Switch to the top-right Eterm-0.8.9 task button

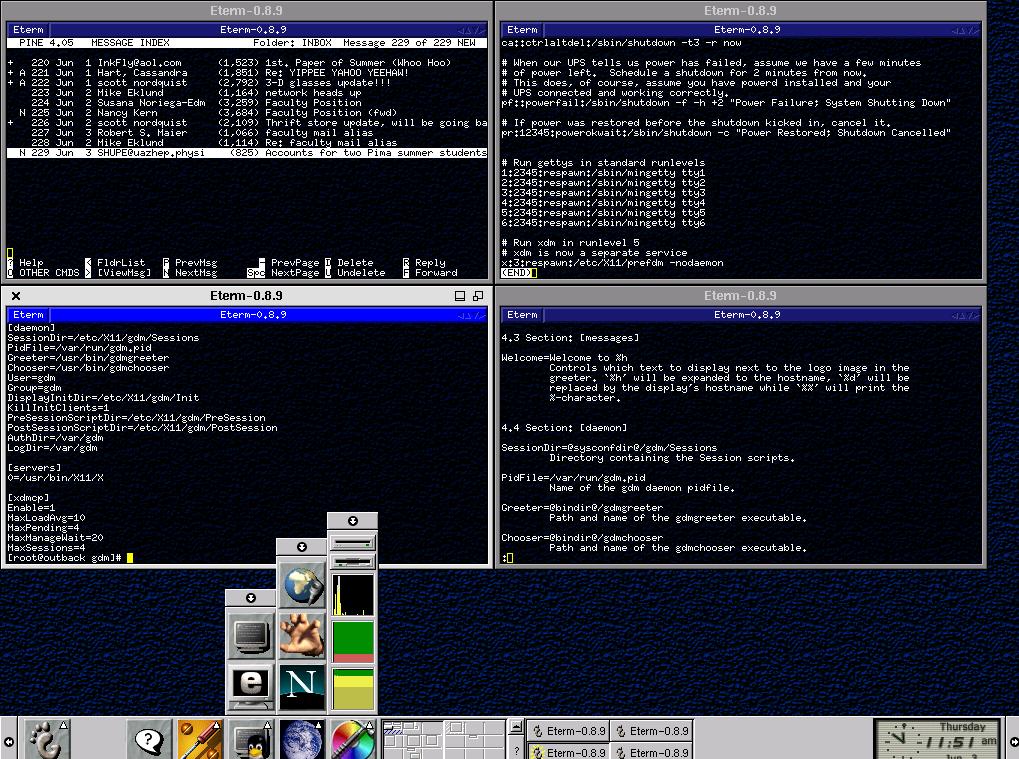tap(652, 731)
